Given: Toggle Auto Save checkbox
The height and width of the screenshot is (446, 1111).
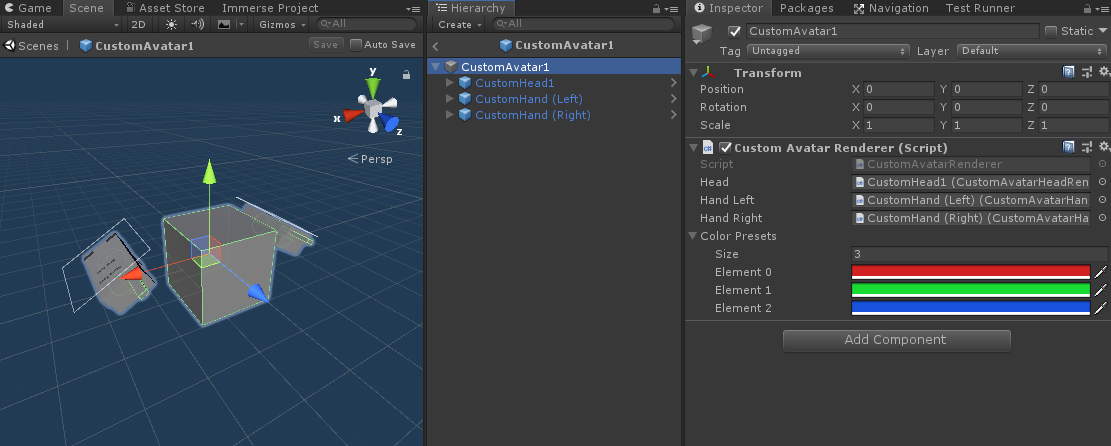Looking at the screenshot, I should point(356,45).
